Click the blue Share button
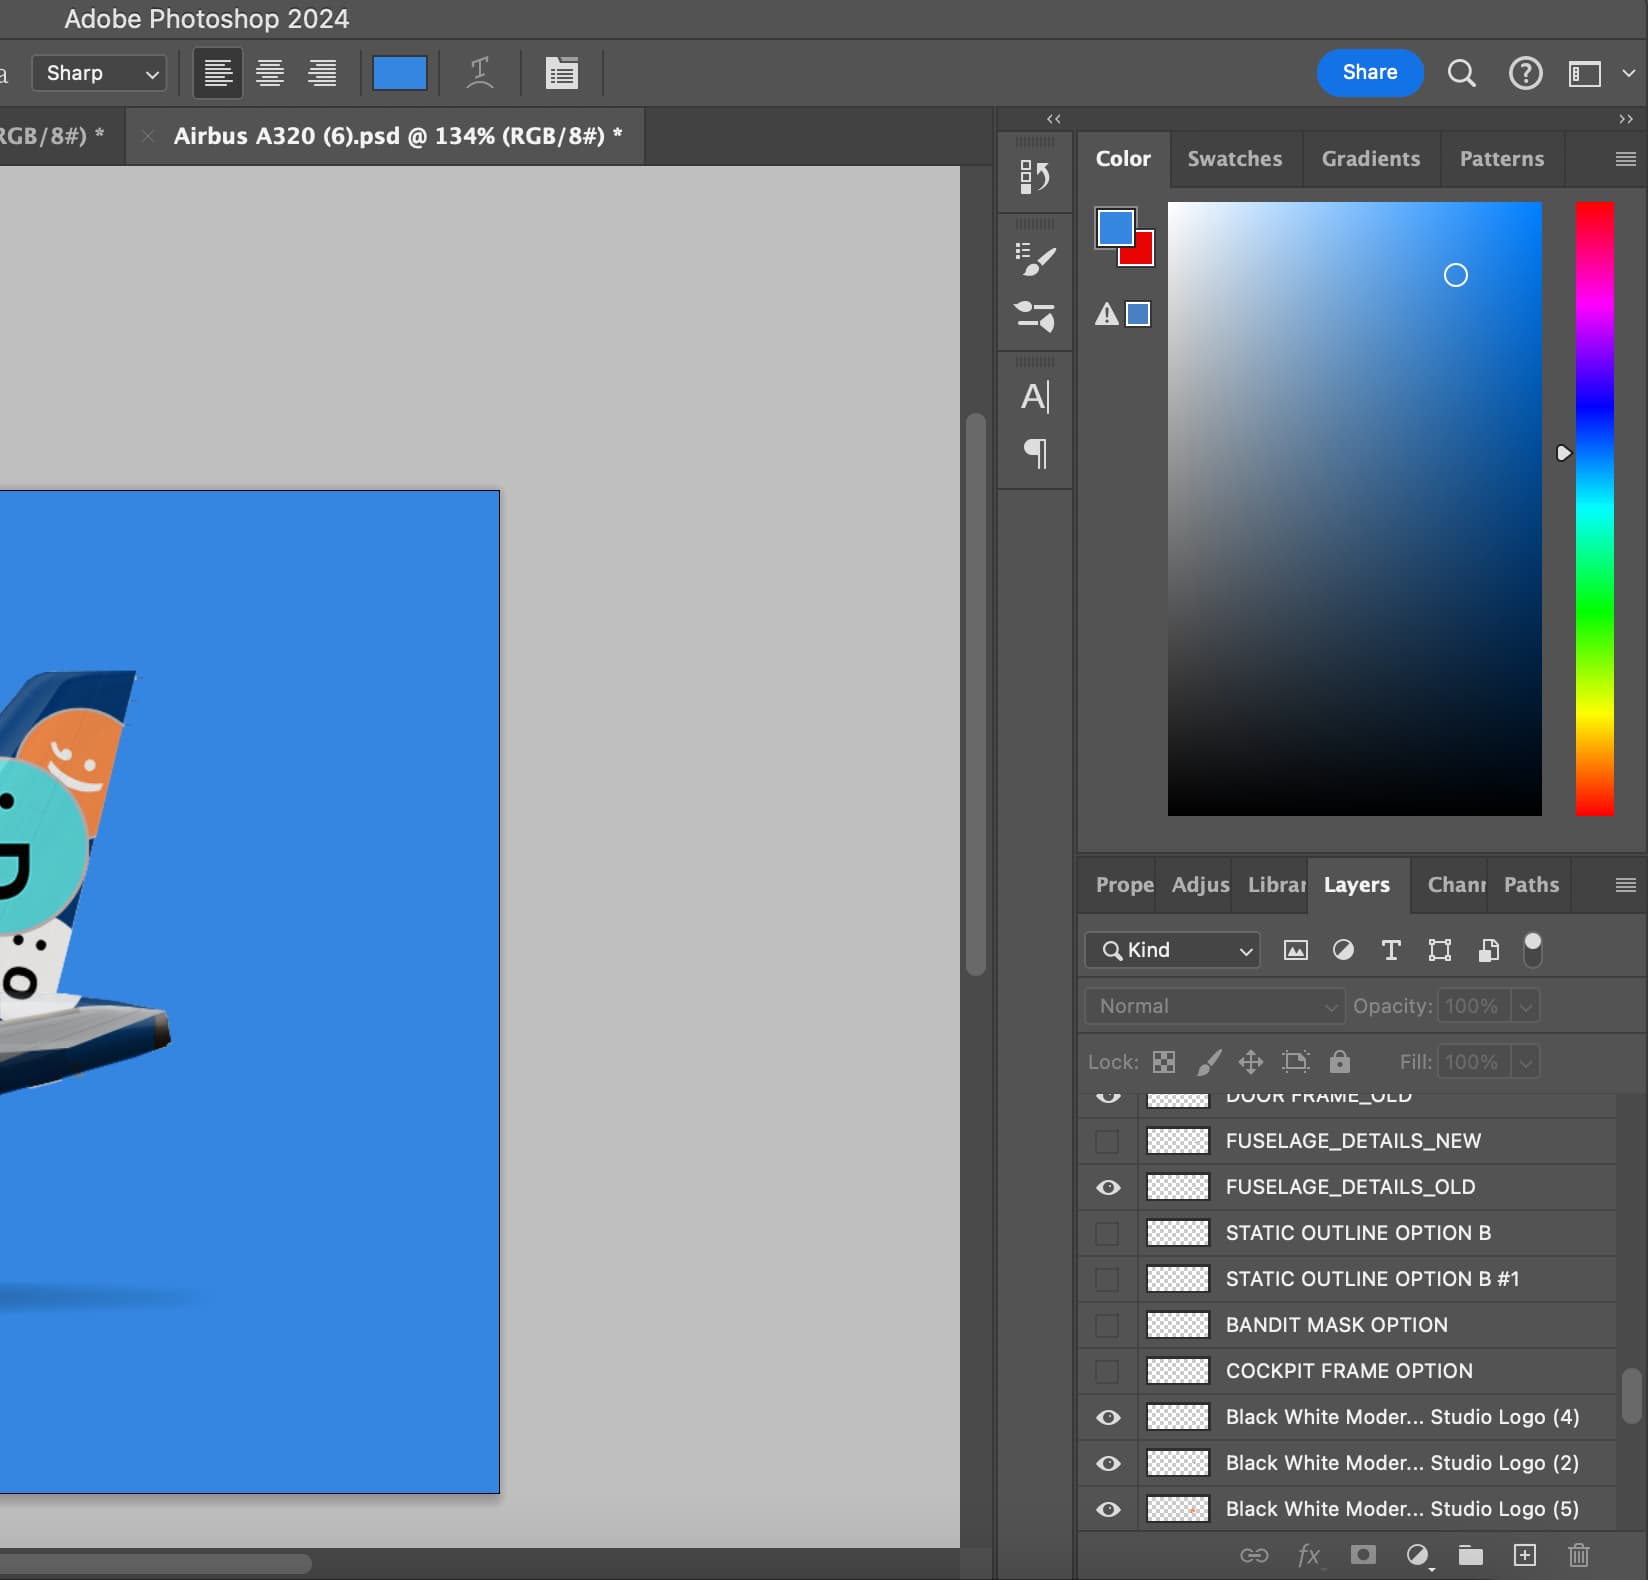 (x=1369, y=73)
